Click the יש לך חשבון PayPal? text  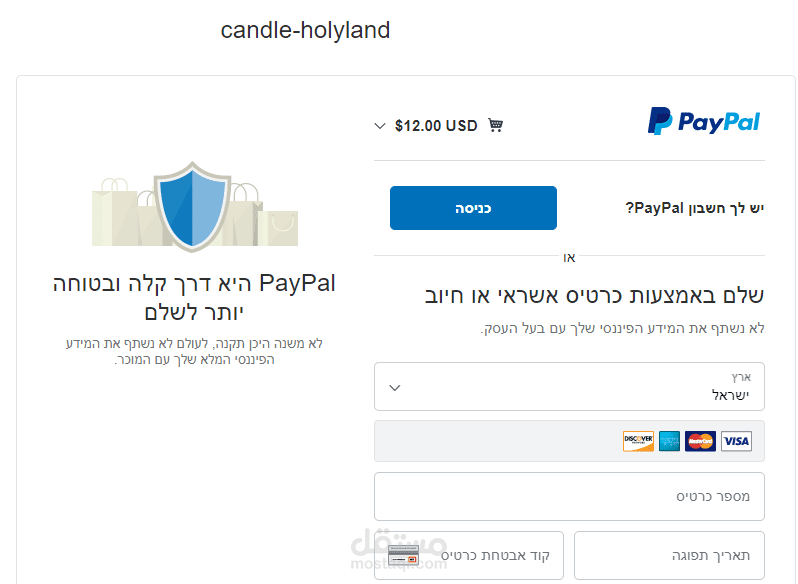point(695,208)
